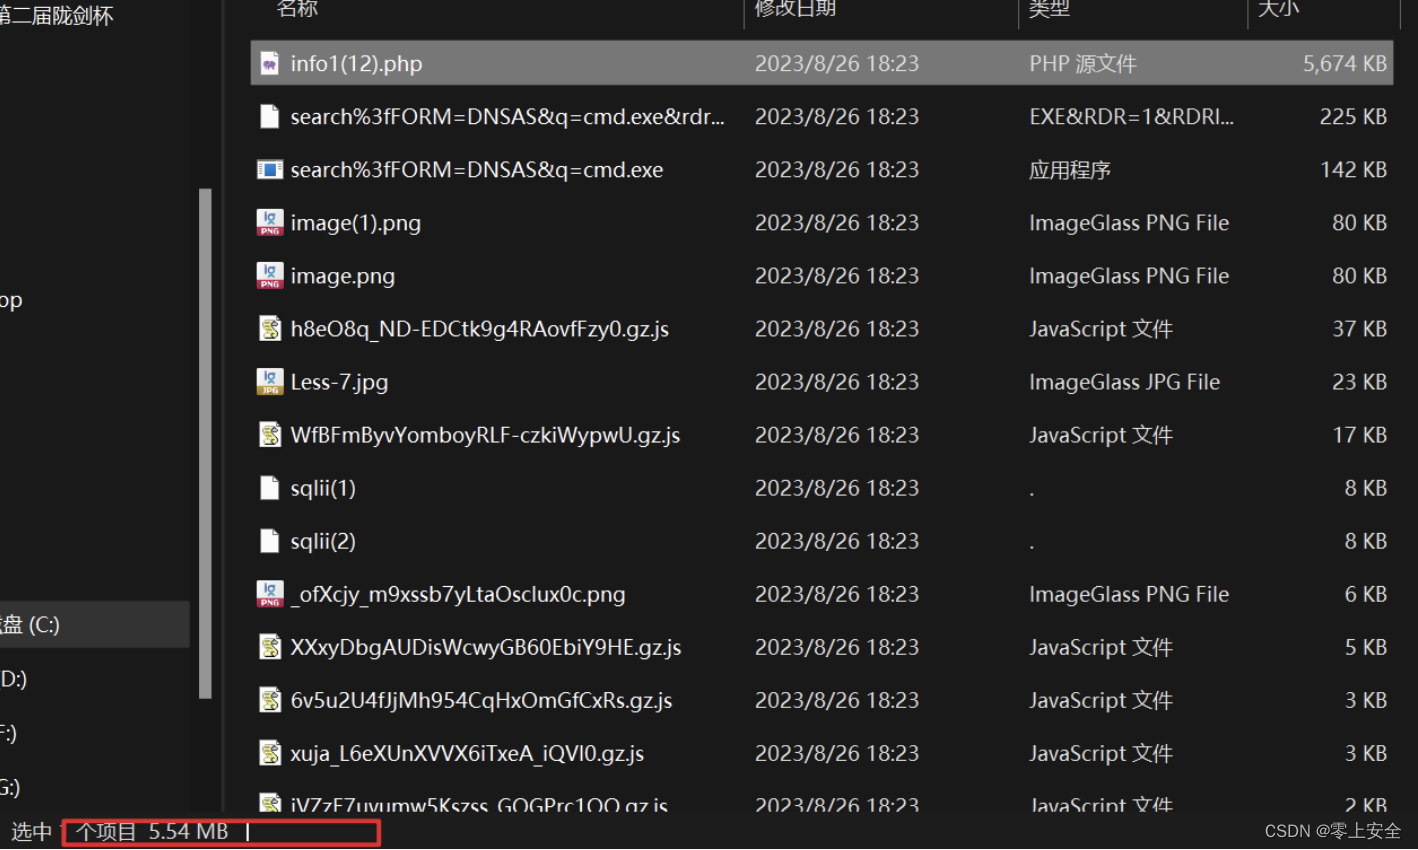Click the WfBFmByvYomboyRLF JavaScript file icon
The width and height of the screenshot is (1418, 850).
[270, 434]
